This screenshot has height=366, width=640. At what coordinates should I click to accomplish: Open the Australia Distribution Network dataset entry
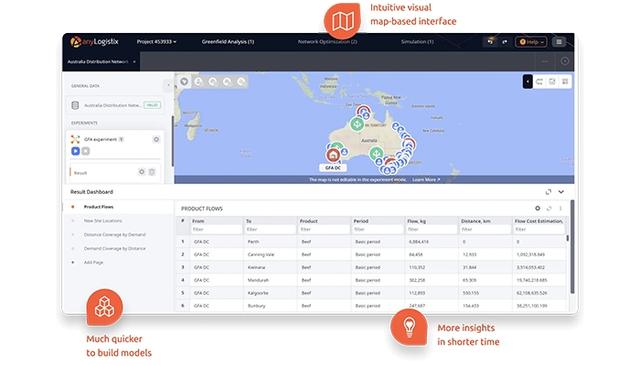[x=116, y=105]
